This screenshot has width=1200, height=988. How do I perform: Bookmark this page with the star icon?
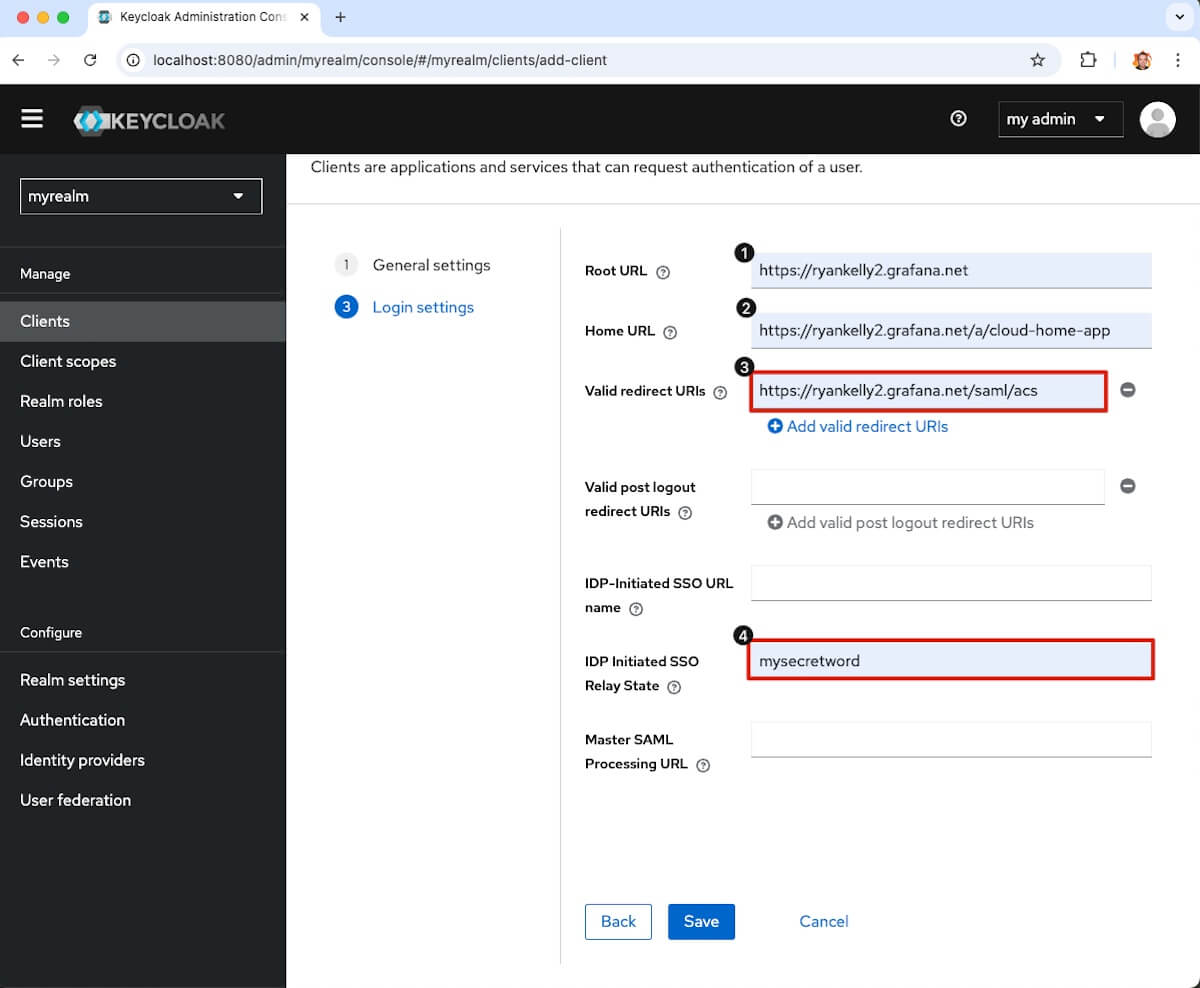coord(1037,60)
